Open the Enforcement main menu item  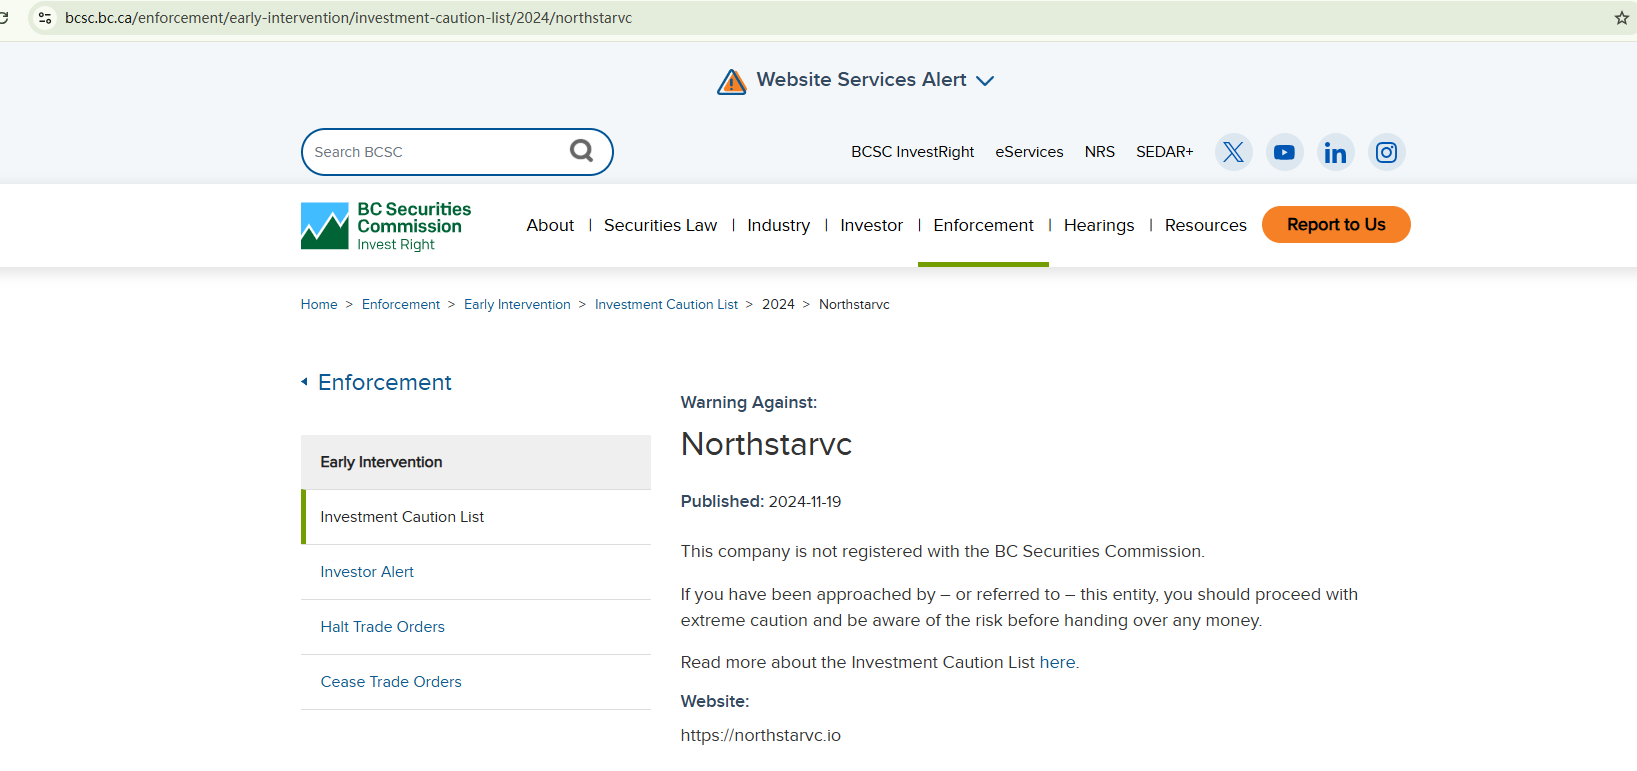pyautogui.click(x=983, y=225)
